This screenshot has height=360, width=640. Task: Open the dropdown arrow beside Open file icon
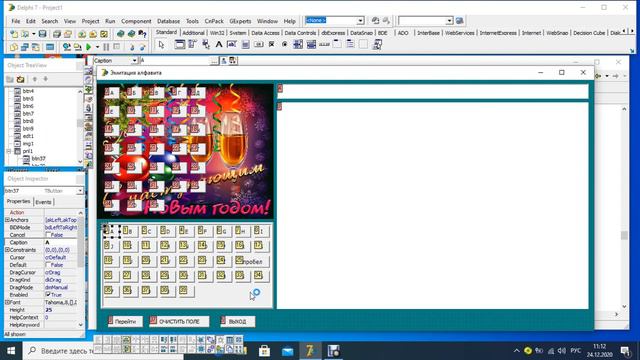pyautogui.click(x=33, y=34)
